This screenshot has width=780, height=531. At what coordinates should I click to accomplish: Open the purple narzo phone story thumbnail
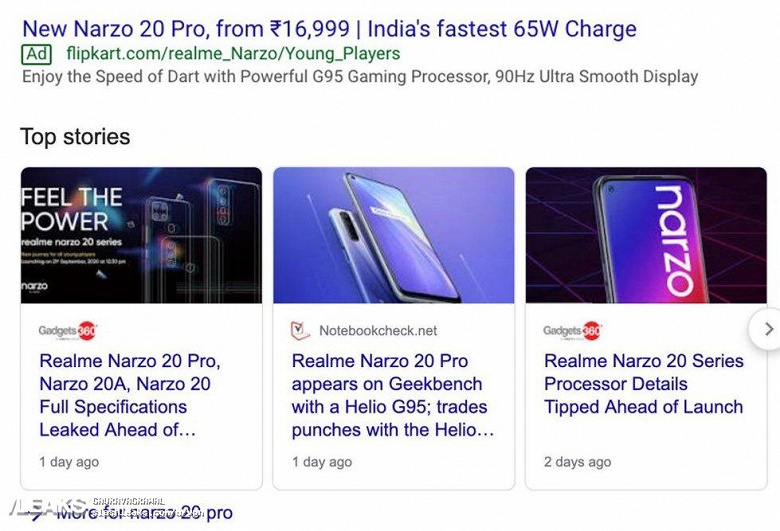[x=646, y=235]
